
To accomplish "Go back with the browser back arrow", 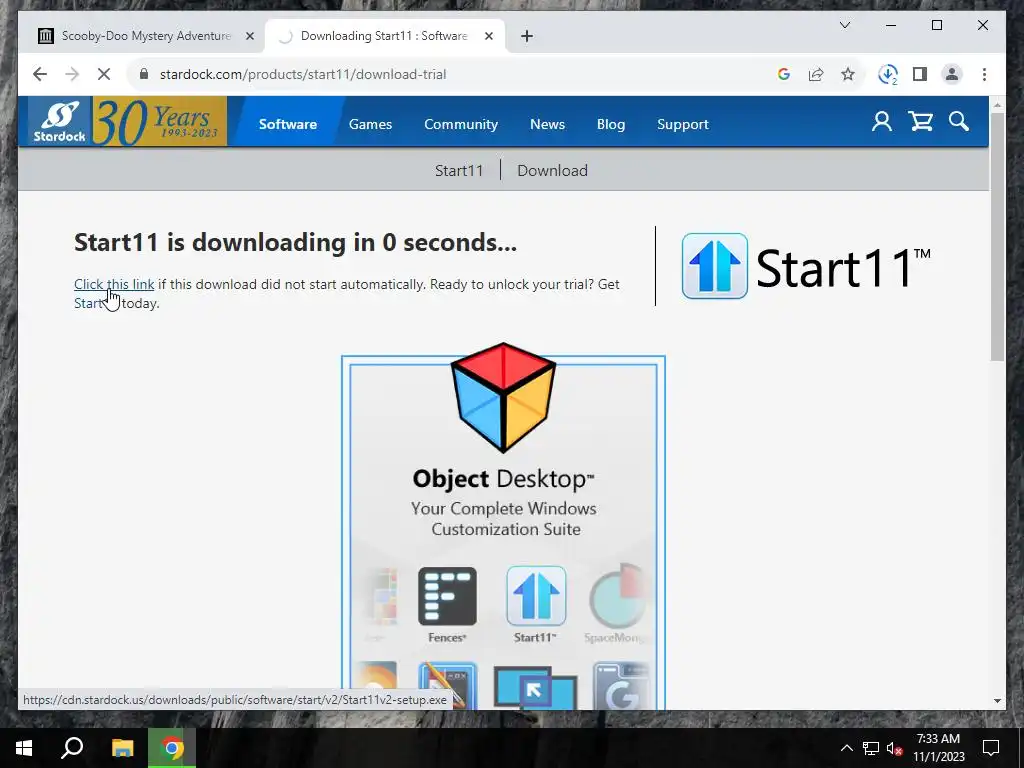I will 40,74.
